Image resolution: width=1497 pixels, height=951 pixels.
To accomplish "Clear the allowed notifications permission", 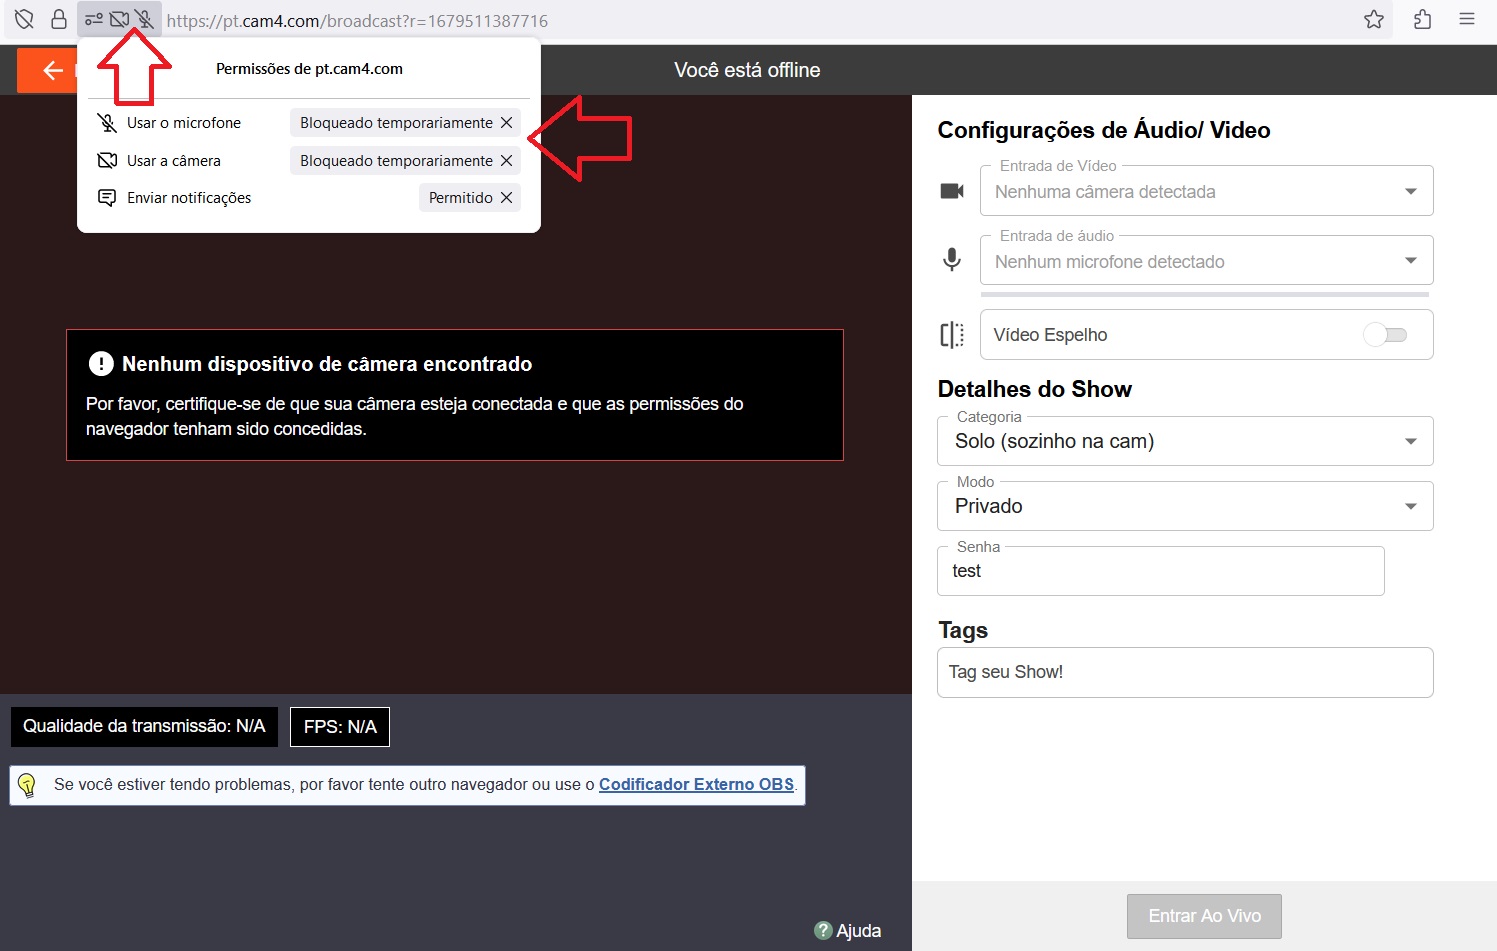I will pos(507,198).
